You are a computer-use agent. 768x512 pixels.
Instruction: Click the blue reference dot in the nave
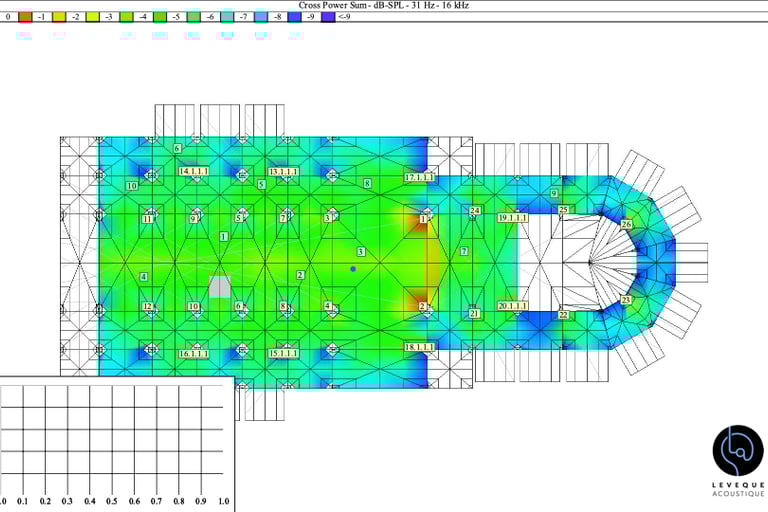pos(353,269)
